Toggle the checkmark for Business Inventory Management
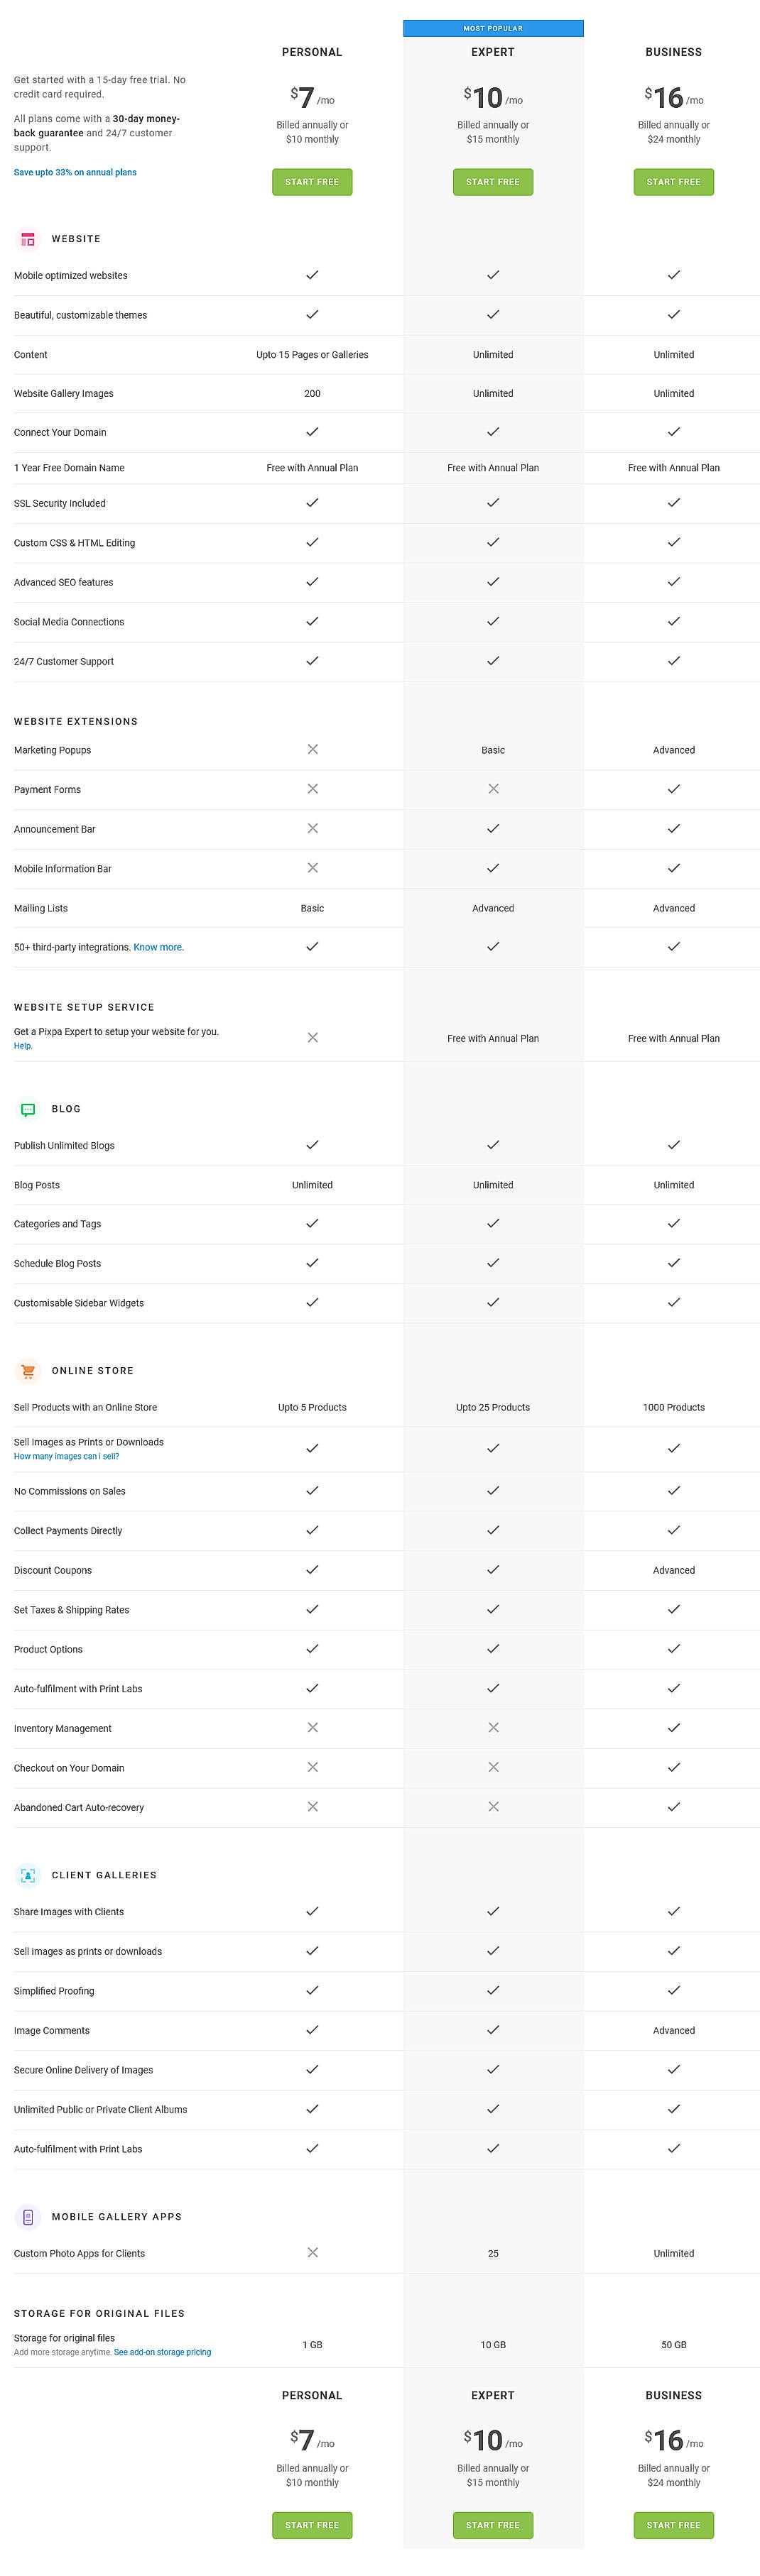The height and width of the screenshot is (2576, 760). click(x=673, y=1728)
